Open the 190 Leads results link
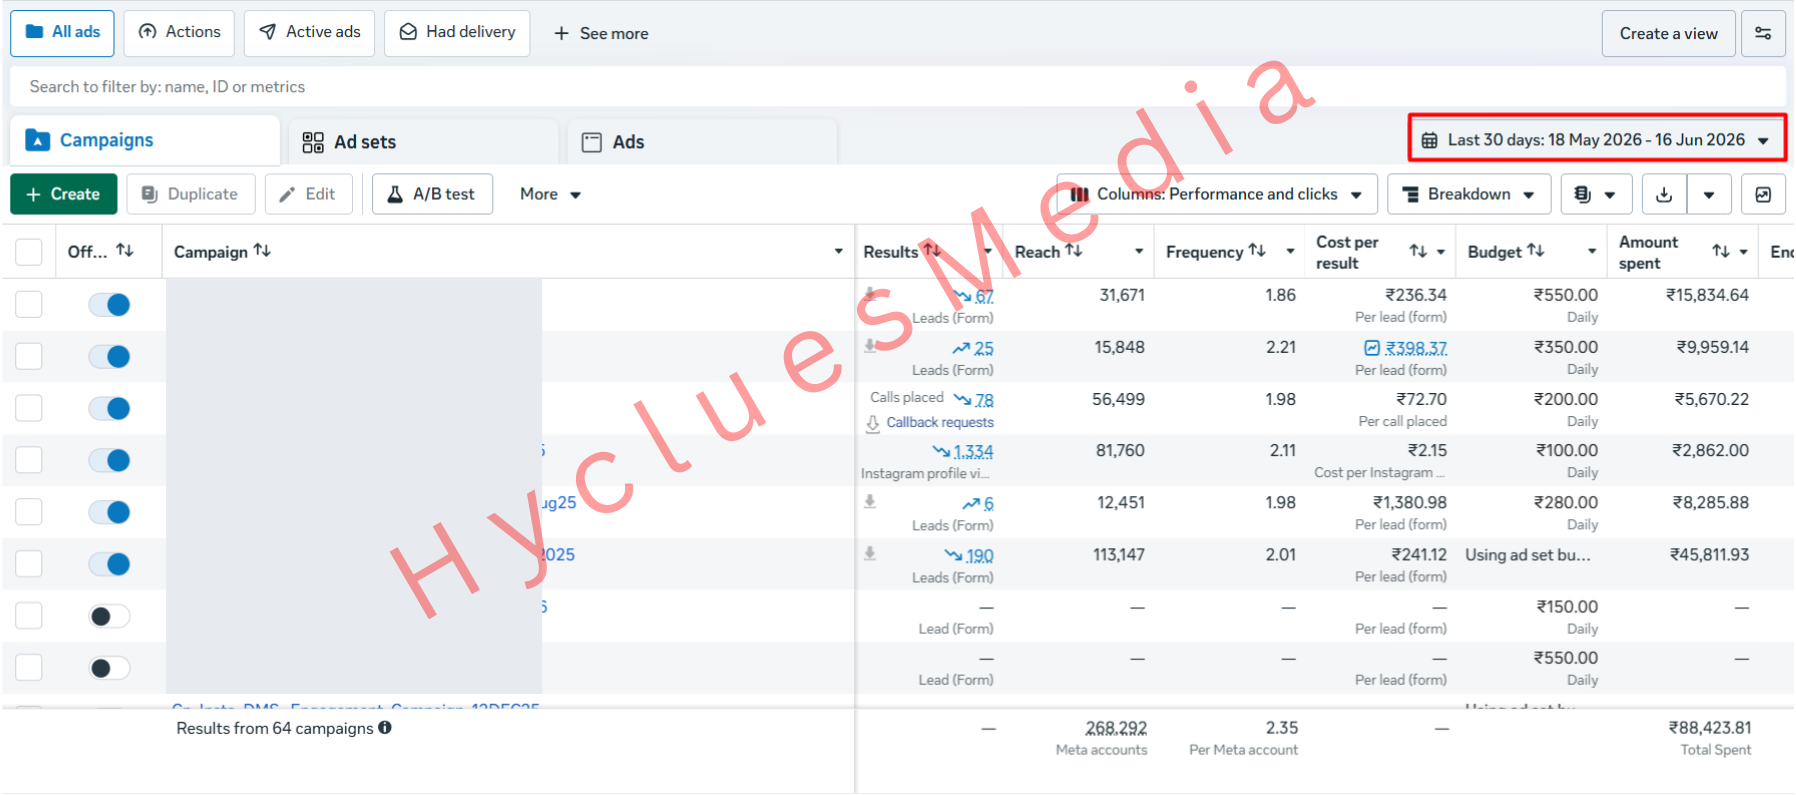This screenshot has width=1796, height=795. coord(980,556)
